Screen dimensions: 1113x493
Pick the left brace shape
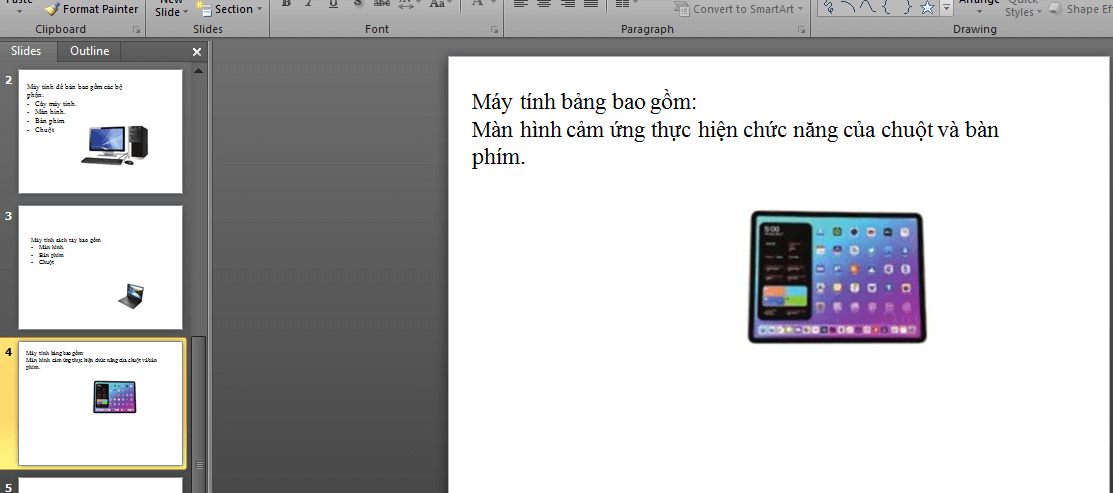pyautogui.click(x=885, y=8)
